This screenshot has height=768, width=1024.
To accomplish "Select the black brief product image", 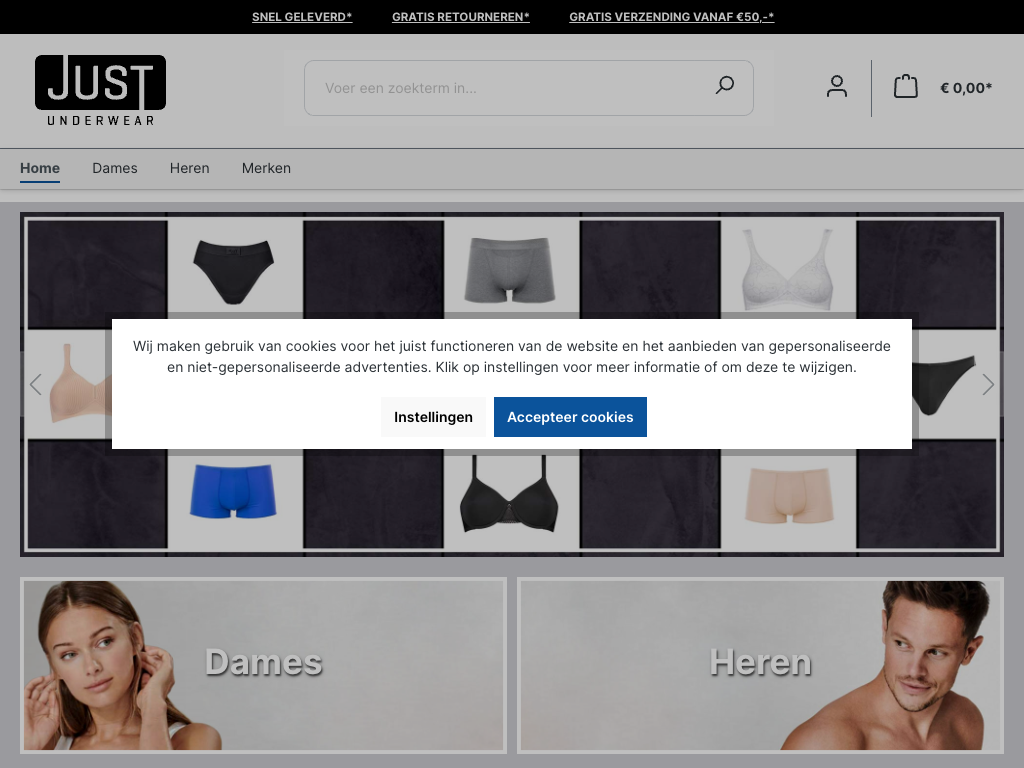I will pyautogui.click(x=233, y=272).
